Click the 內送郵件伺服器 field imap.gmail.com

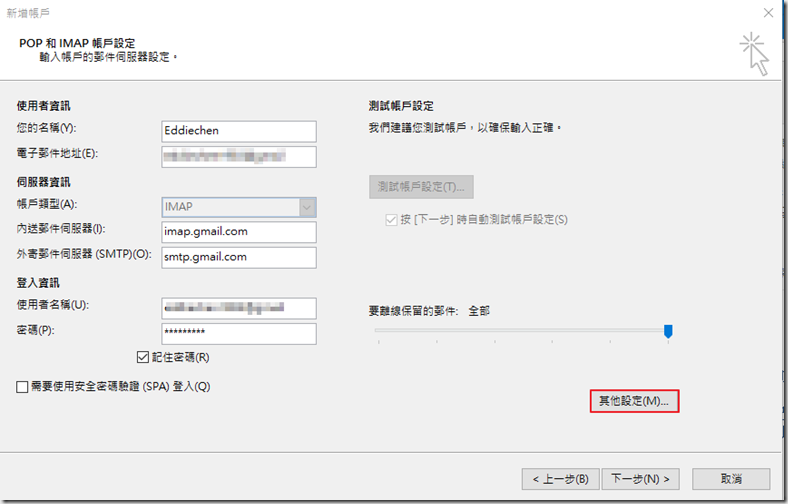coord(238,232)
